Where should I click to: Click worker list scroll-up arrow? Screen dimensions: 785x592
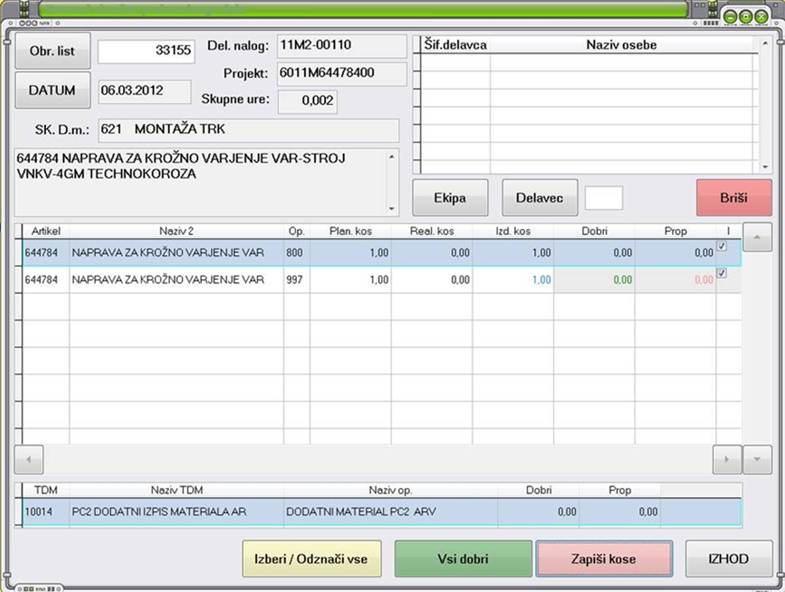765,44
